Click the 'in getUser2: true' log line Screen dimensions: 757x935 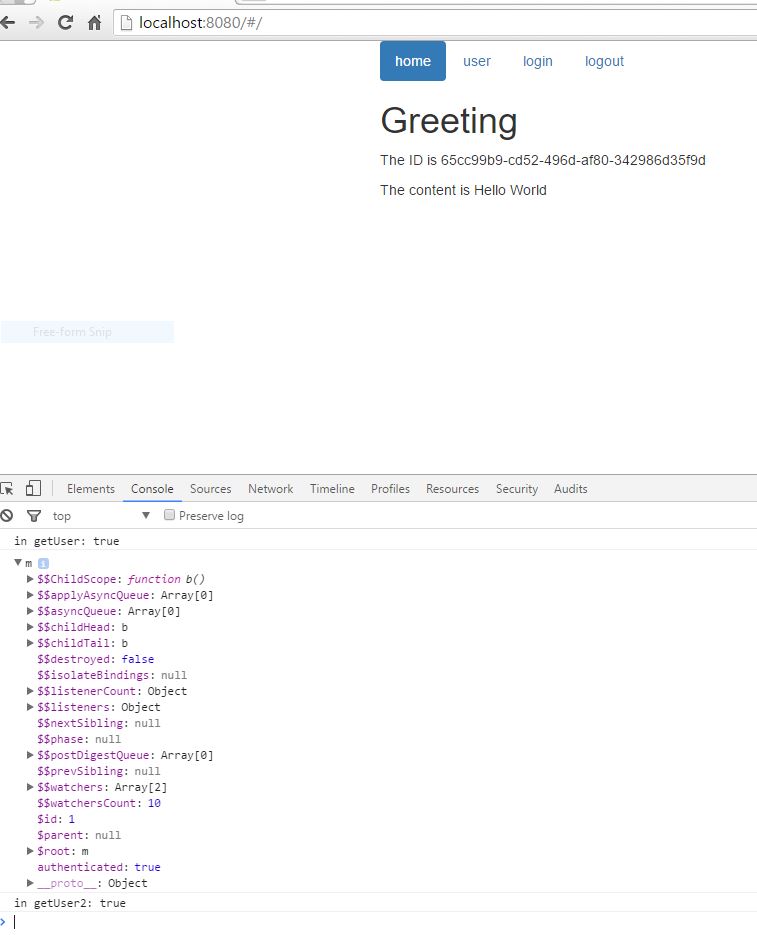(70, 903)
